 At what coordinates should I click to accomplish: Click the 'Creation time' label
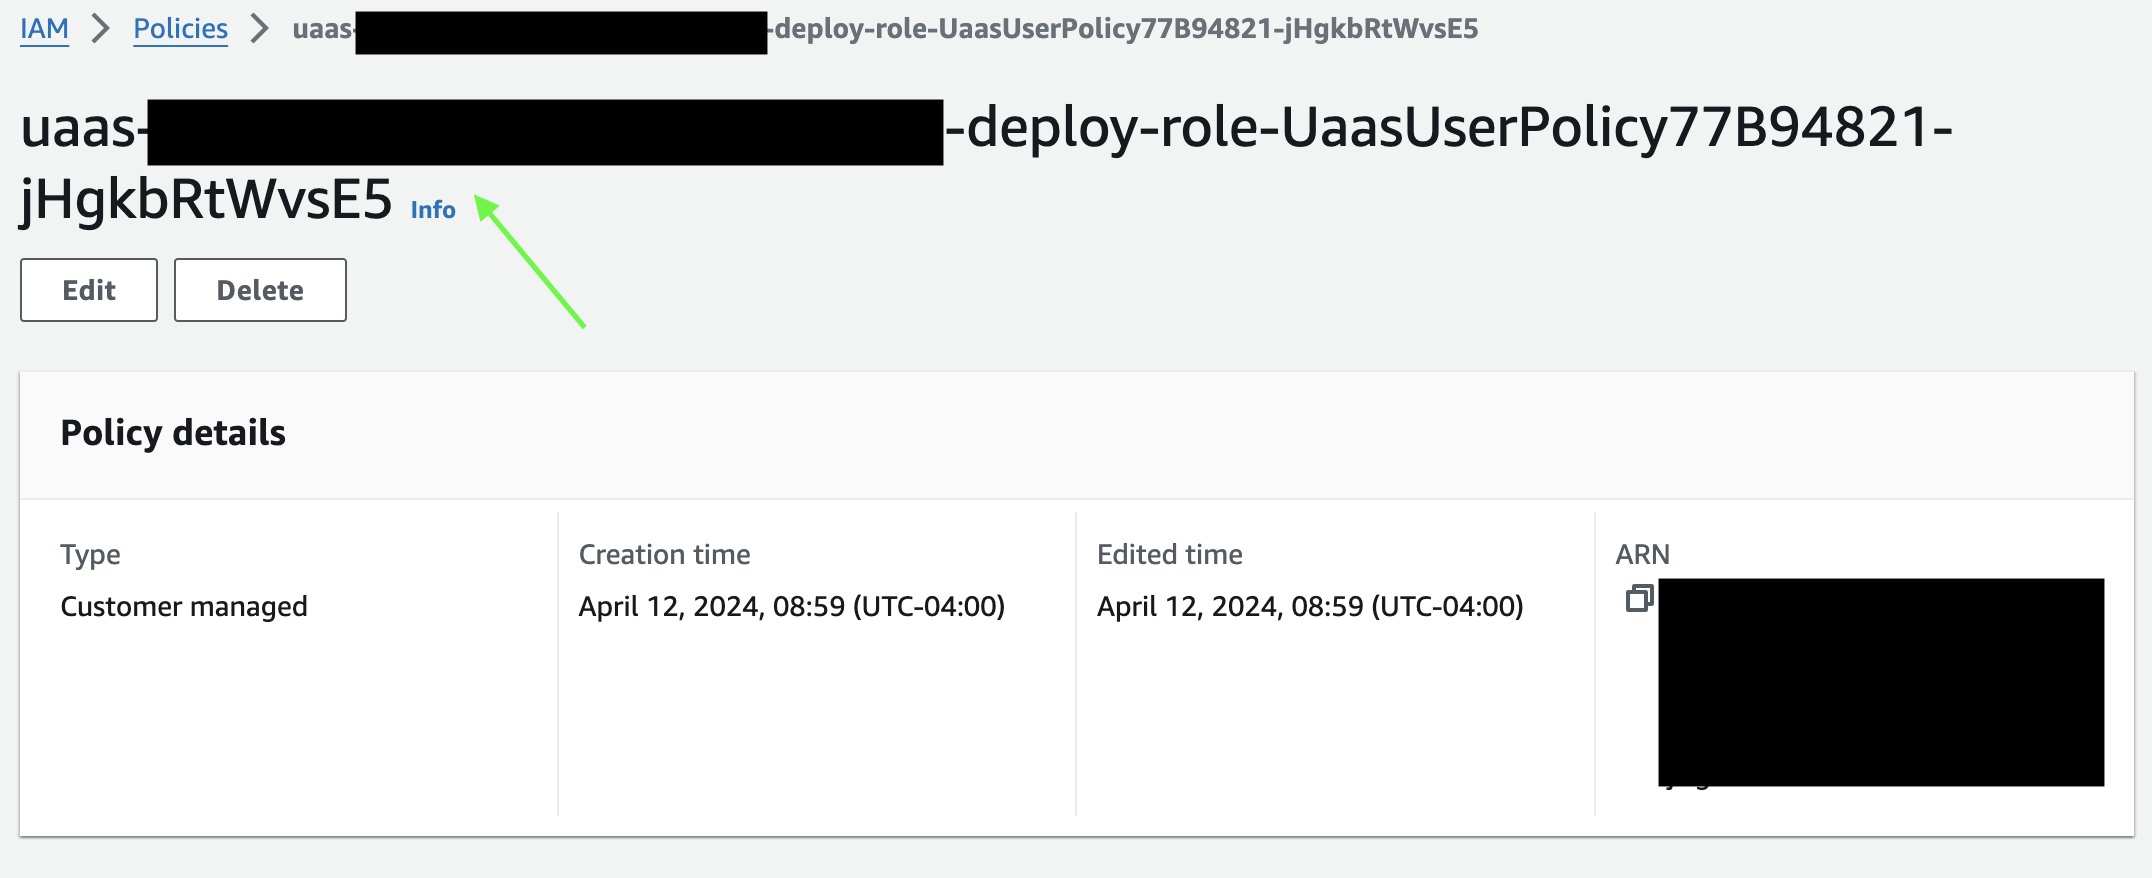[x=665, y=554]
